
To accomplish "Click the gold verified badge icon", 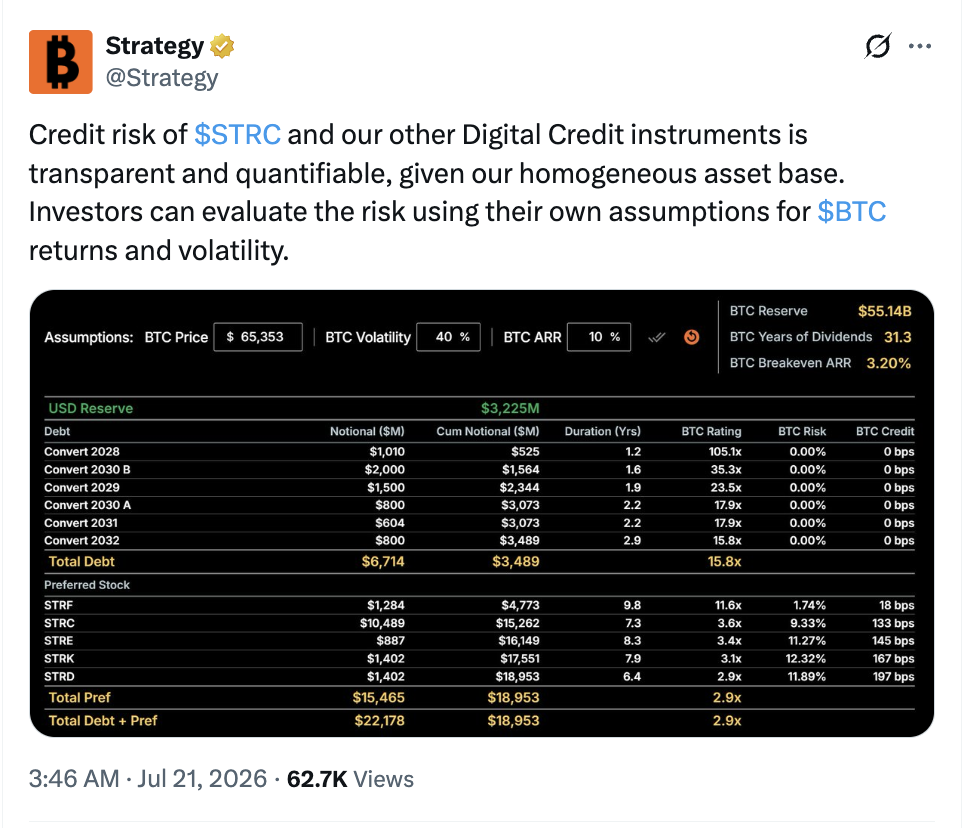I will (x=222, y=46).
